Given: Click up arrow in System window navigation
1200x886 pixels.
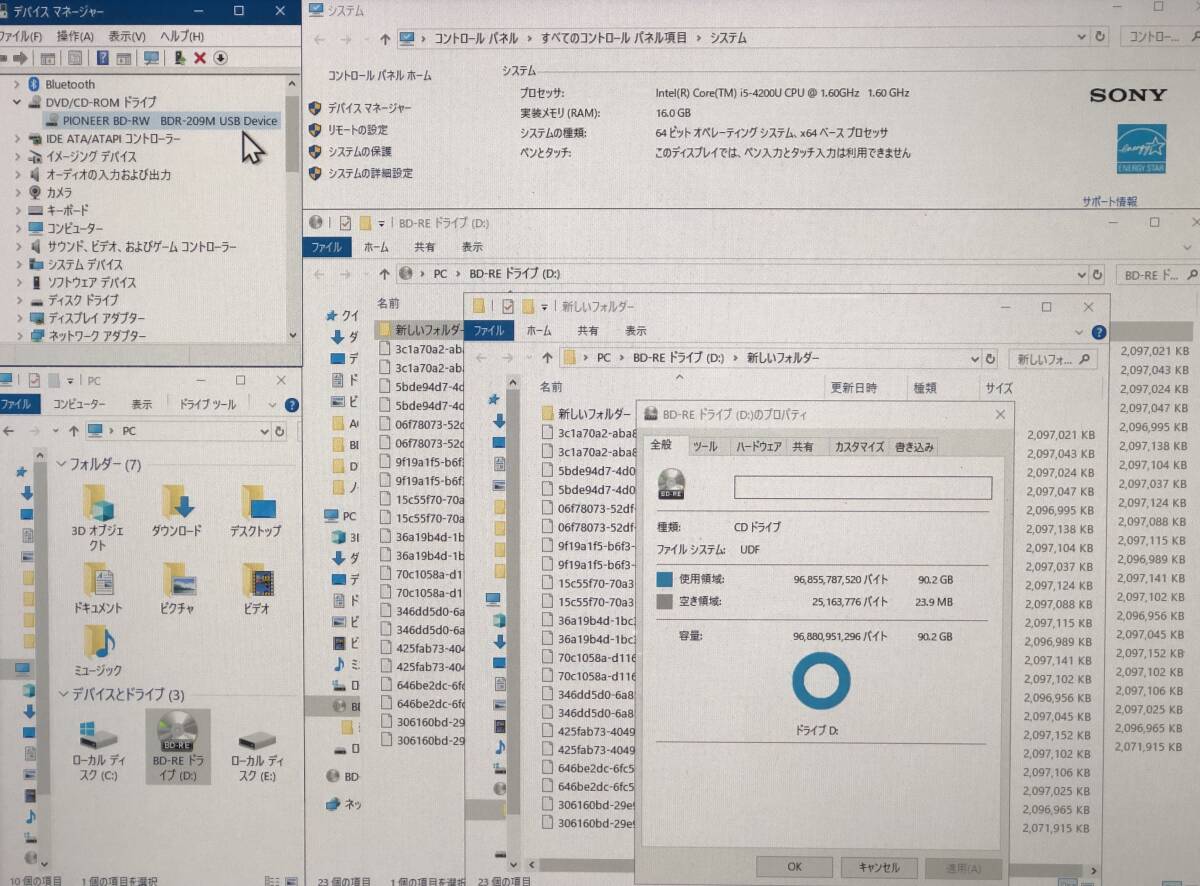Looking at the screenshot, I should pyautogui.click(x=385, y=38).
